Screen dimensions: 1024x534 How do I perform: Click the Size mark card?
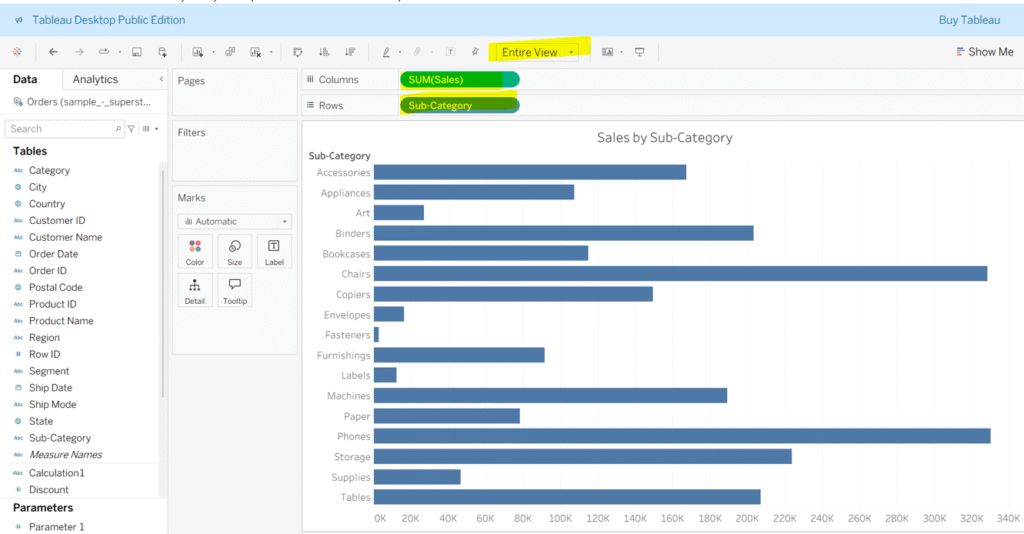tap(235, 252)
